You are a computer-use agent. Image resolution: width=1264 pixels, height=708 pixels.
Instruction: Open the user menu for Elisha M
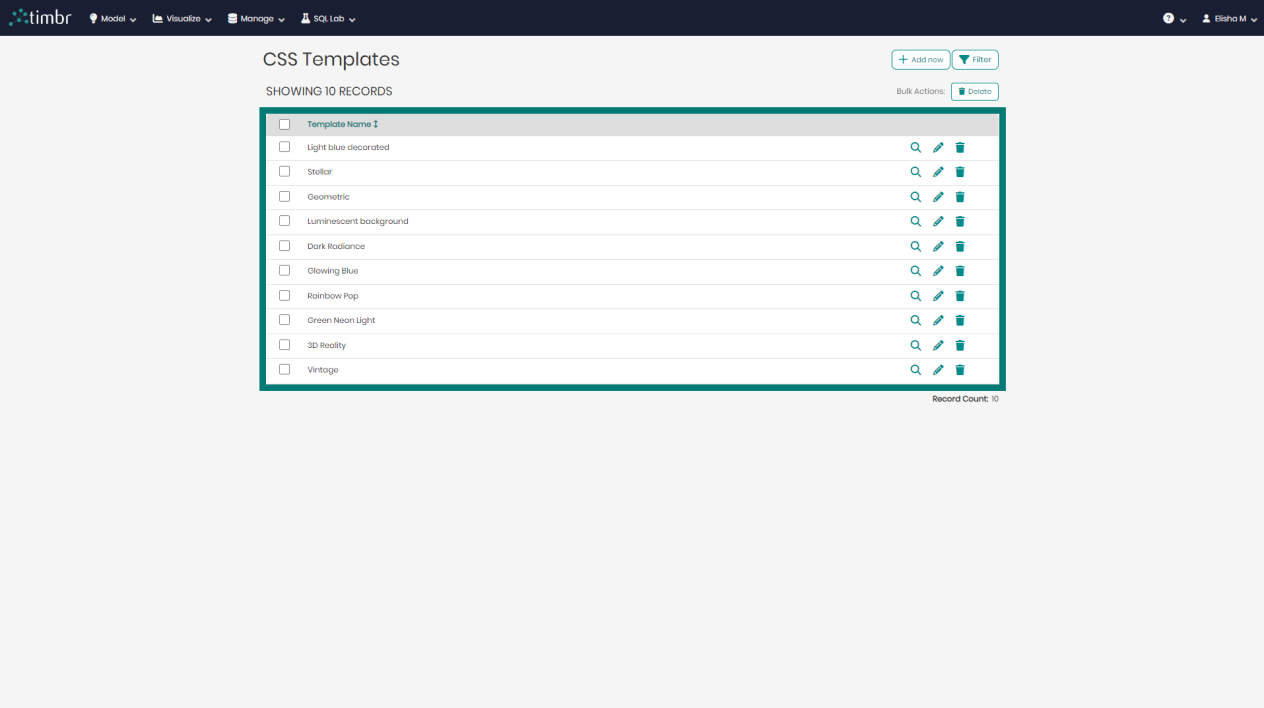[x=1228, y=18]
